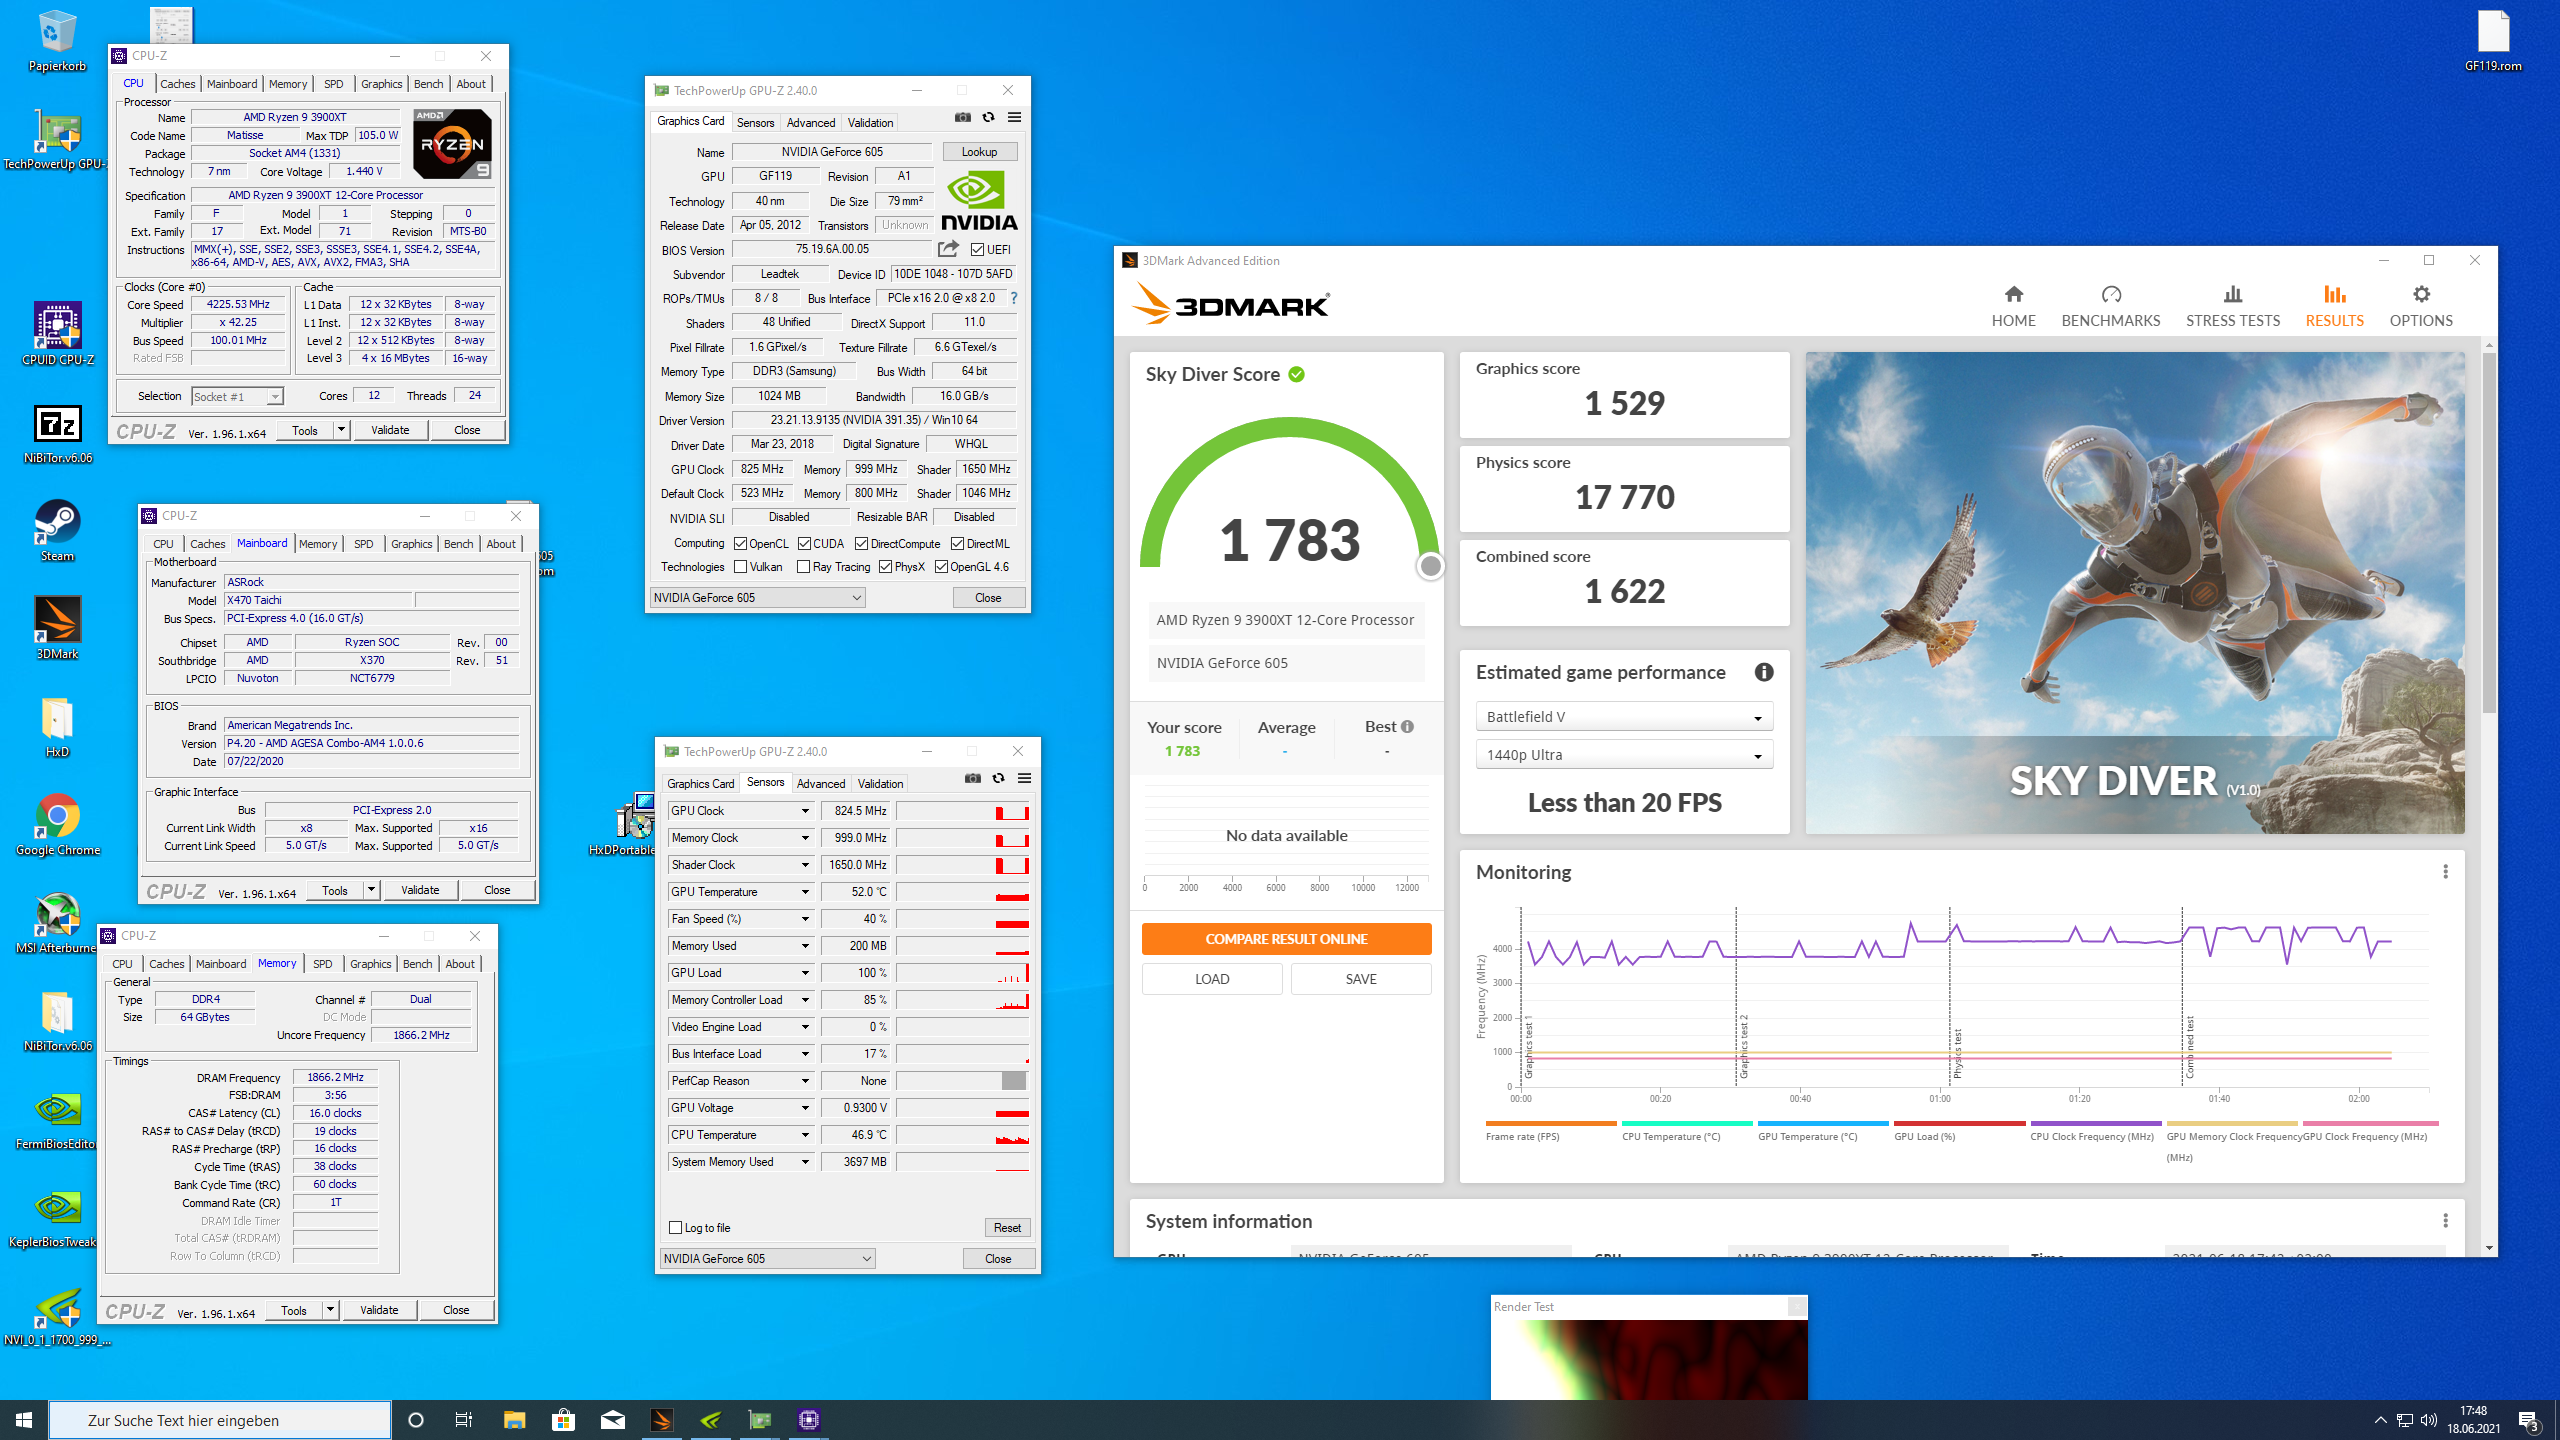Image resolution: width=2560 pixels, height=1440 pixels.
Task: Refresh sensors in the lower GPU-Z window
Action: pyautogui.click(x=998, y=778)
